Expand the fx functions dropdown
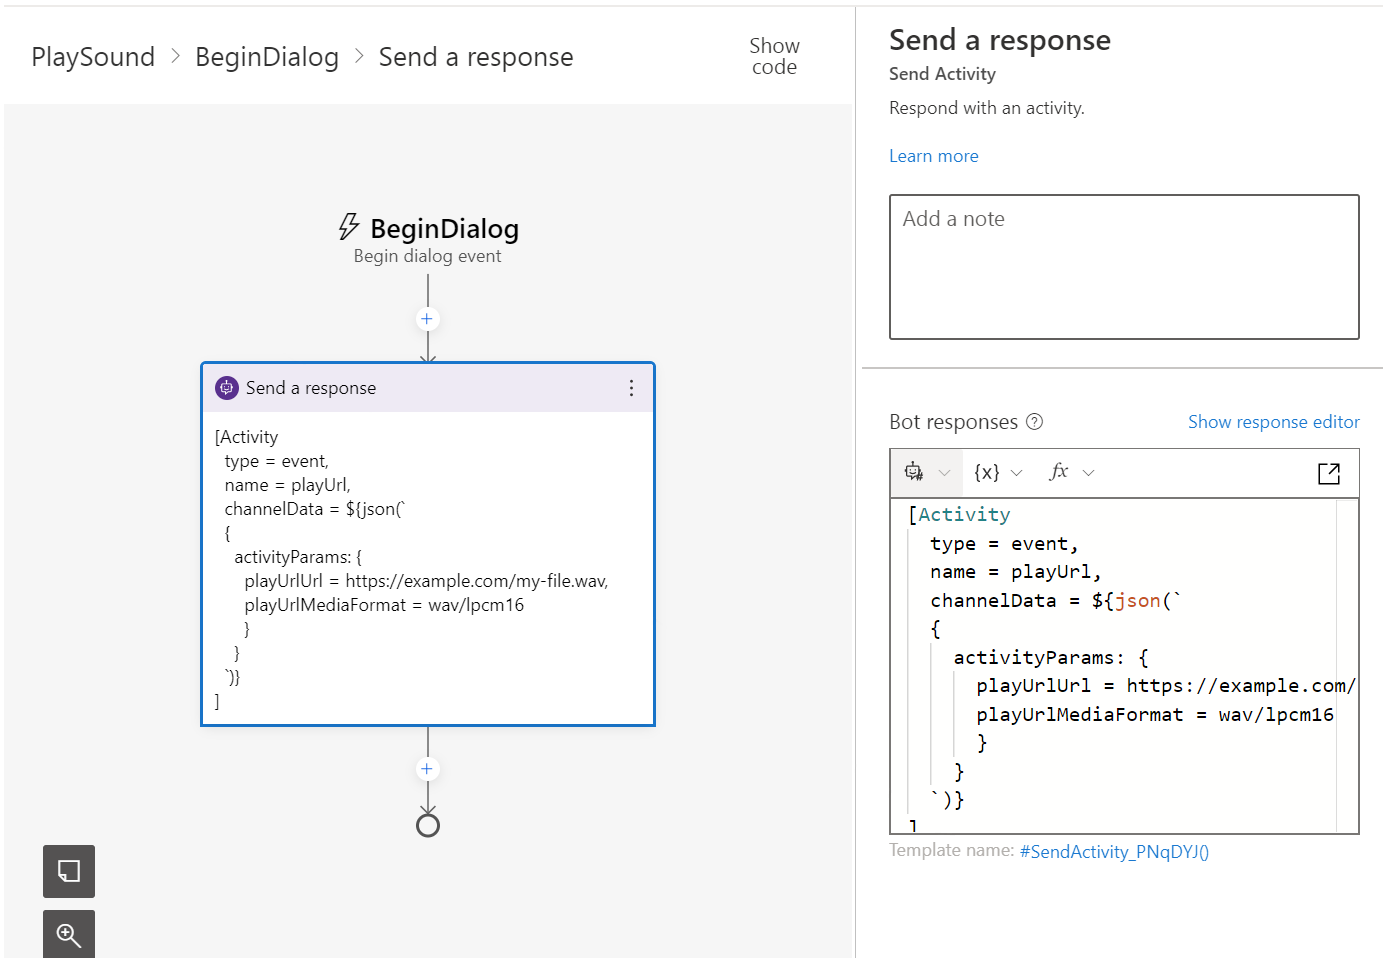 [x=1072, y=473]
